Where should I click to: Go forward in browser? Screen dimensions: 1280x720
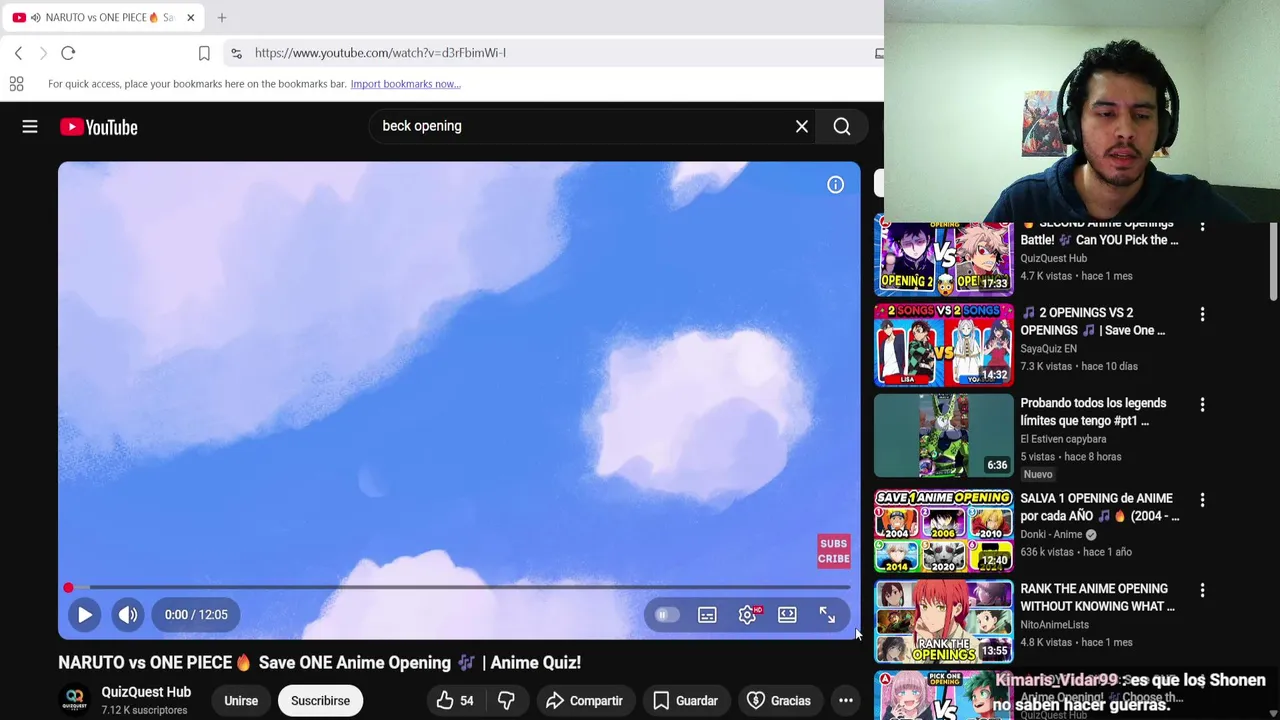tap(43, 53)
